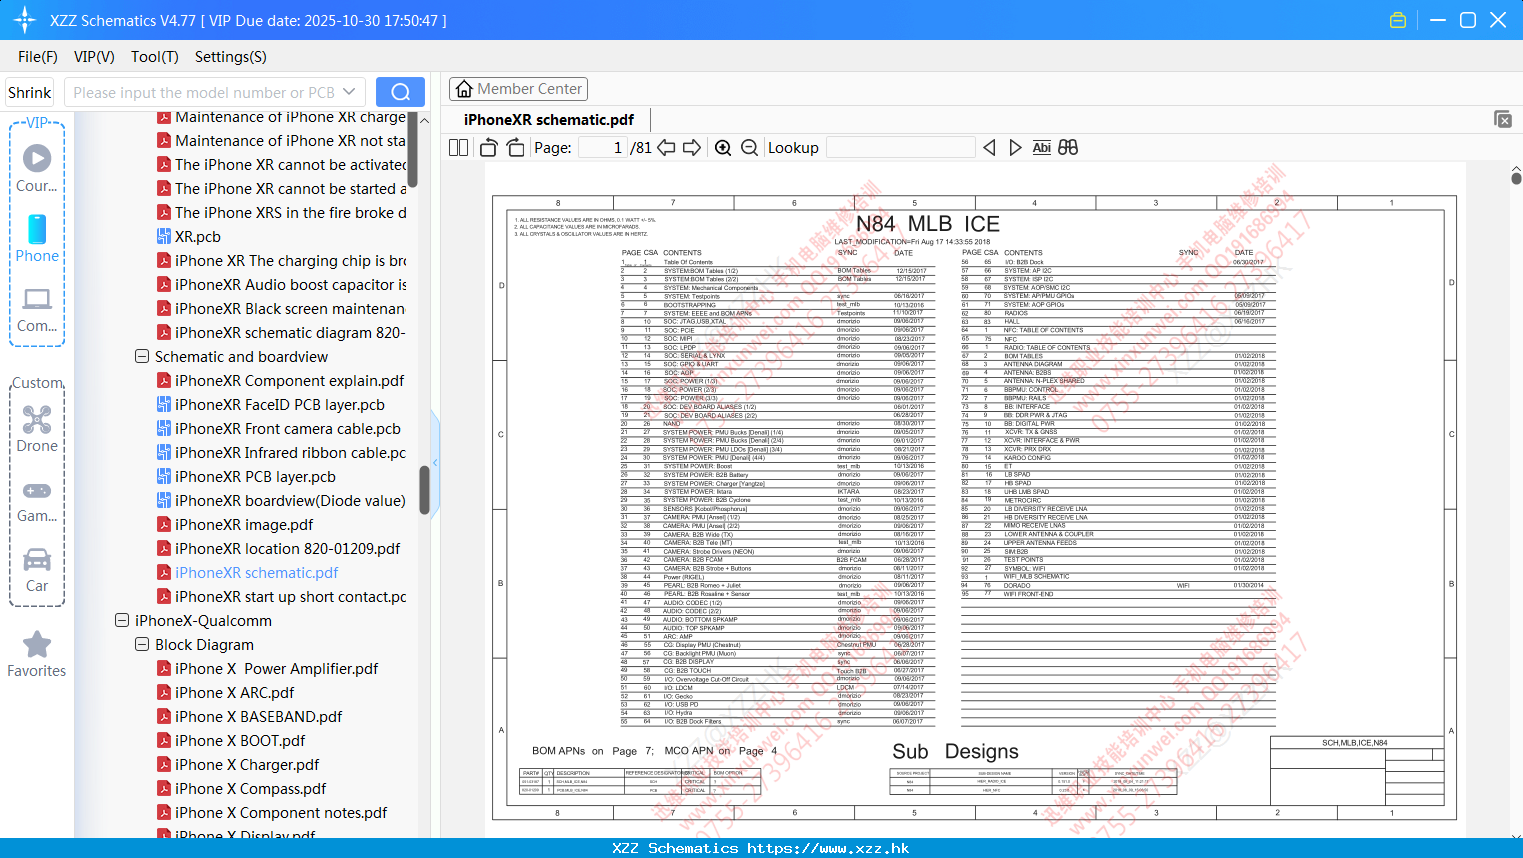Click the page number field
The image size is (1523, 858).
pyautogui.click(x=602, y=148)
